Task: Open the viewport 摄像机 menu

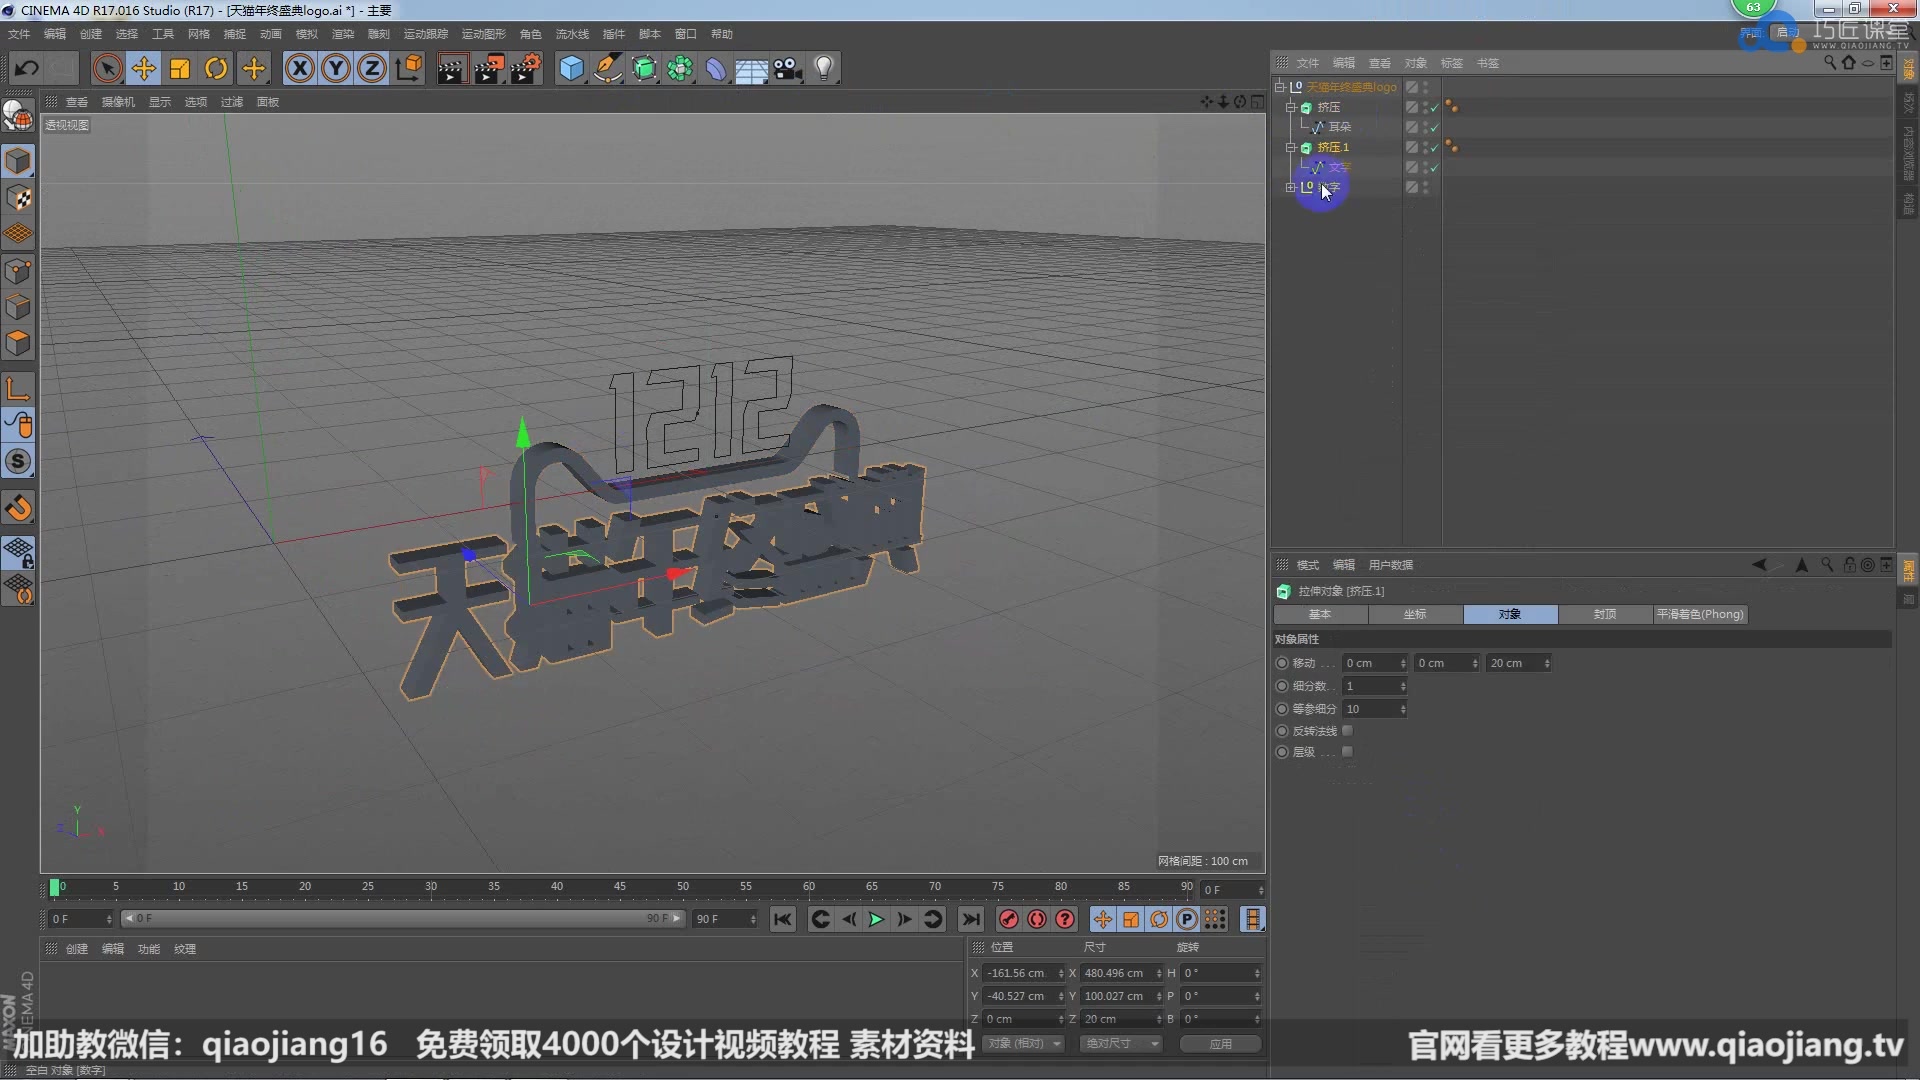Action: point(117,102)
